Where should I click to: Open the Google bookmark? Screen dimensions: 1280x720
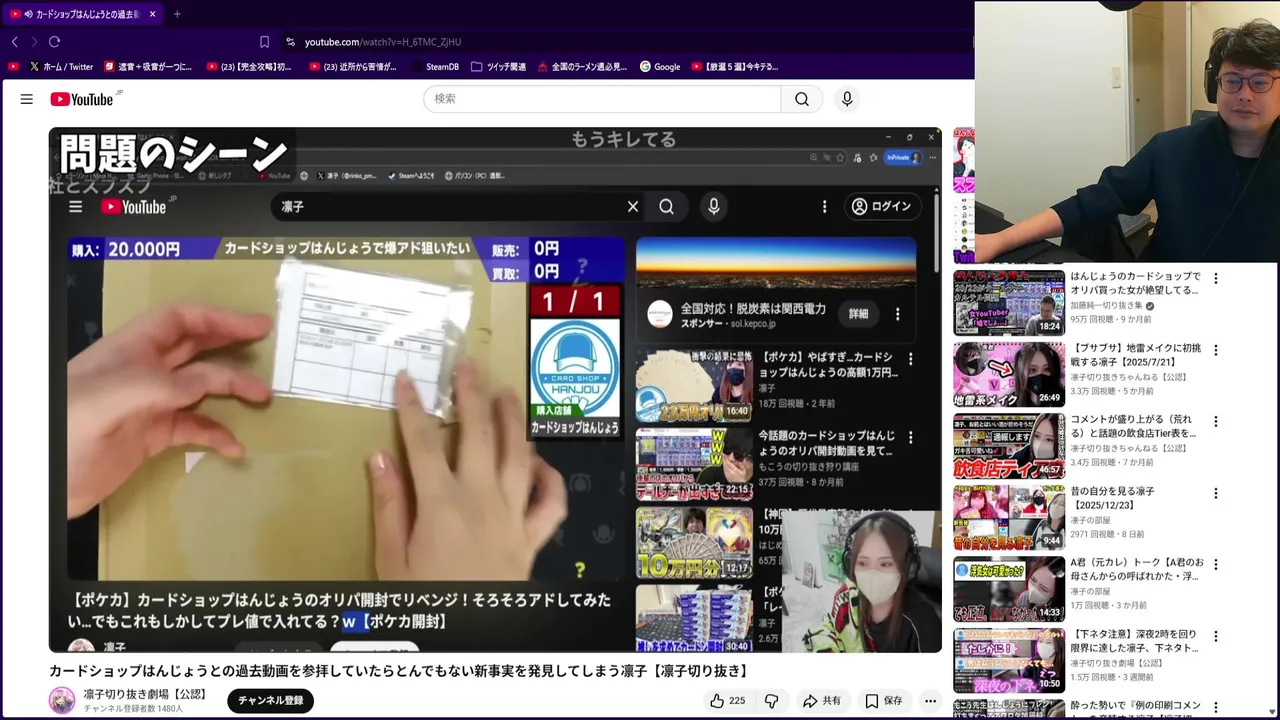660,67
